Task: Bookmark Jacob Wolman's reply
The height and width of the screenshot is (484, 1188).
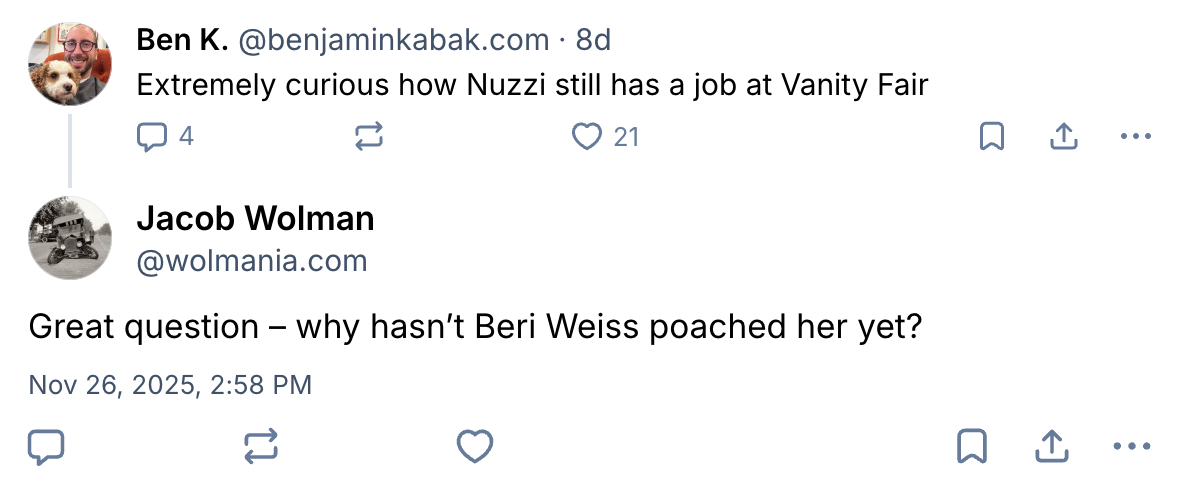Action: click(x=972, y=446)
